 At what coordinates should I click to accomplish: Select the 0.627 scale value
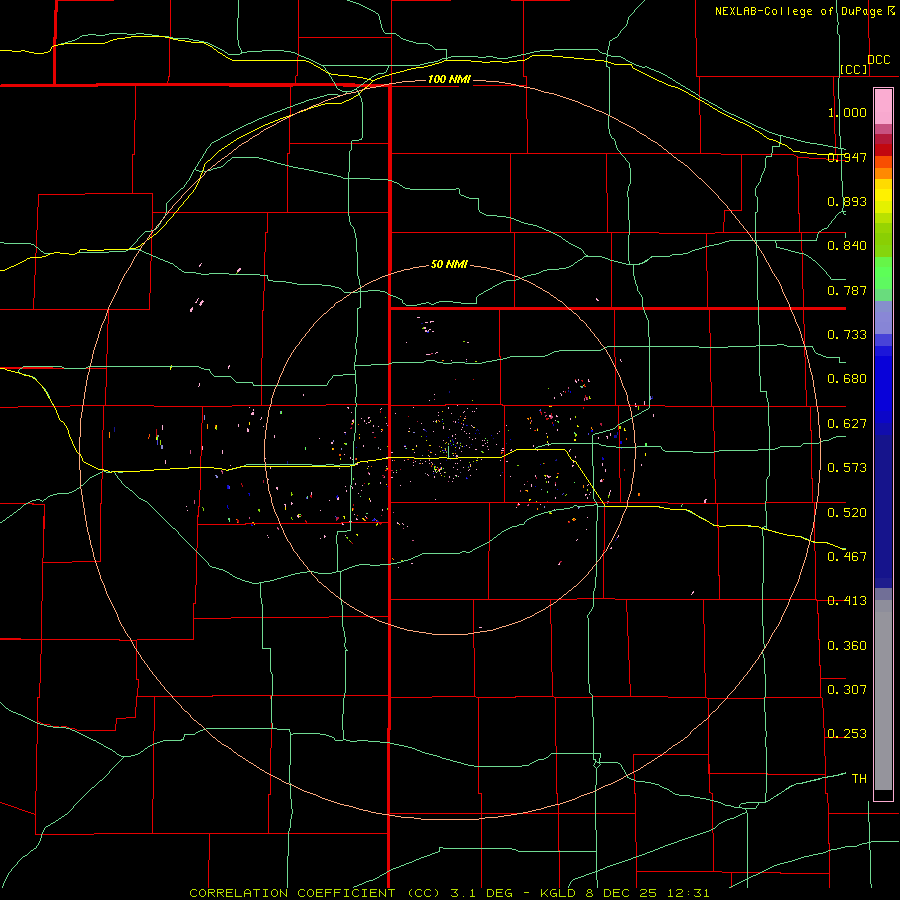coord(847,424)
